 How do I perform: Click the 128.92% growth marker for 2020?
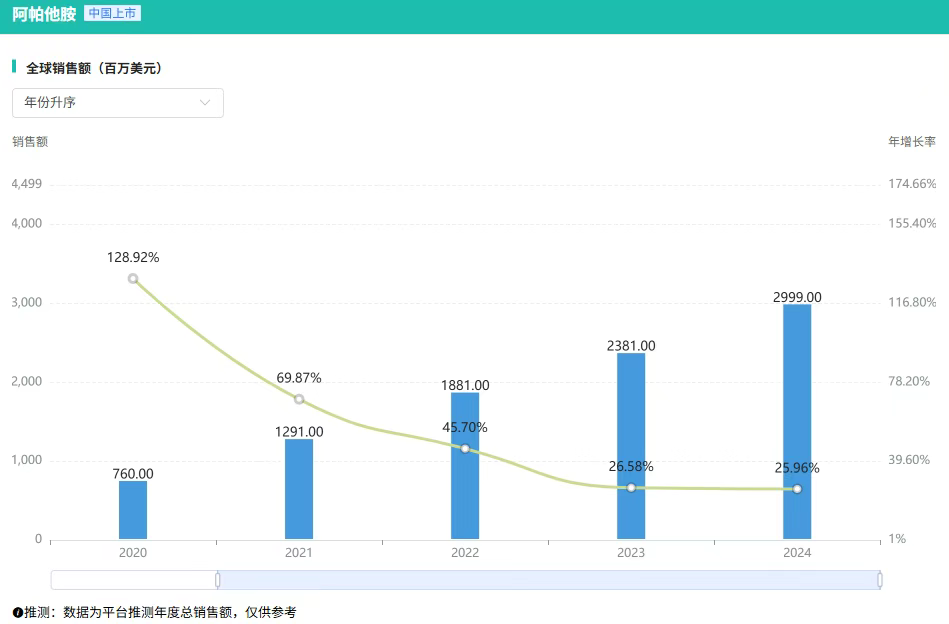(x=133, y=279)
